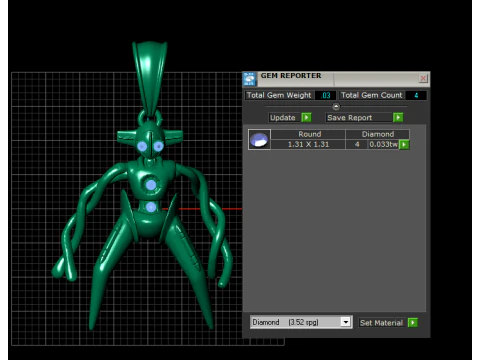Click the Total Gem Weight label
The height and width of the screenshot is (360, 480).
coord(279,95)
